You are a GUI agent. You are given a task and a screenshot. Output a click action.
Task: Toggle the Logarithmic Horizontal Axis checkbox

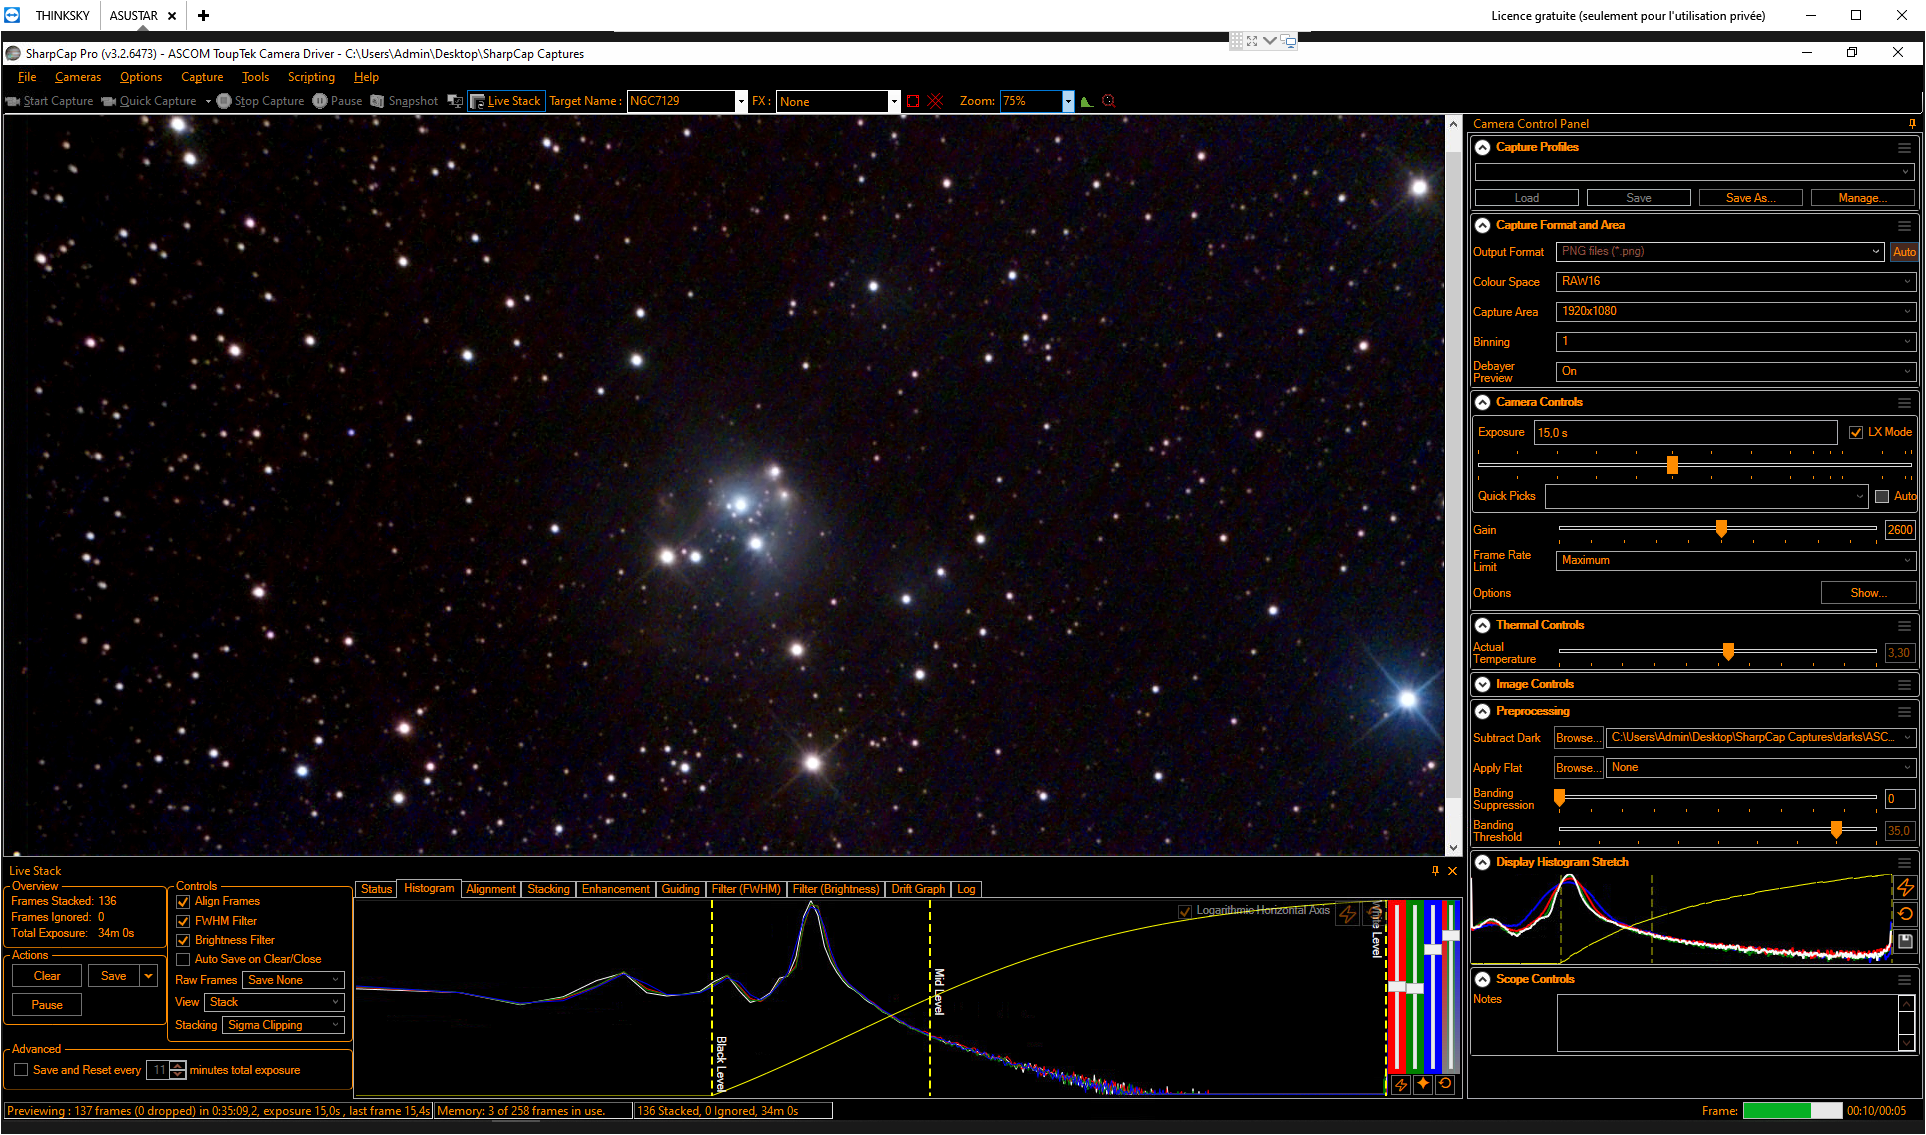point(1185,911)
